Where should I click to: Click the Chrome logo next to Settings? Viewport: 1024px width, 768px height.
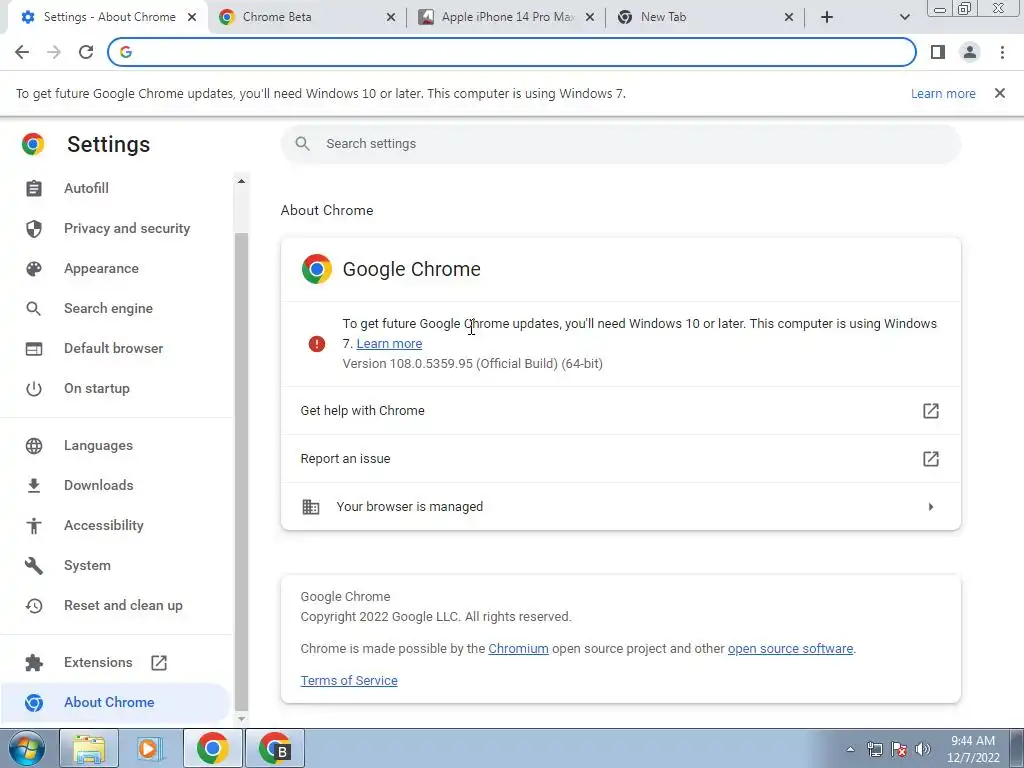(x=33, y=144)
